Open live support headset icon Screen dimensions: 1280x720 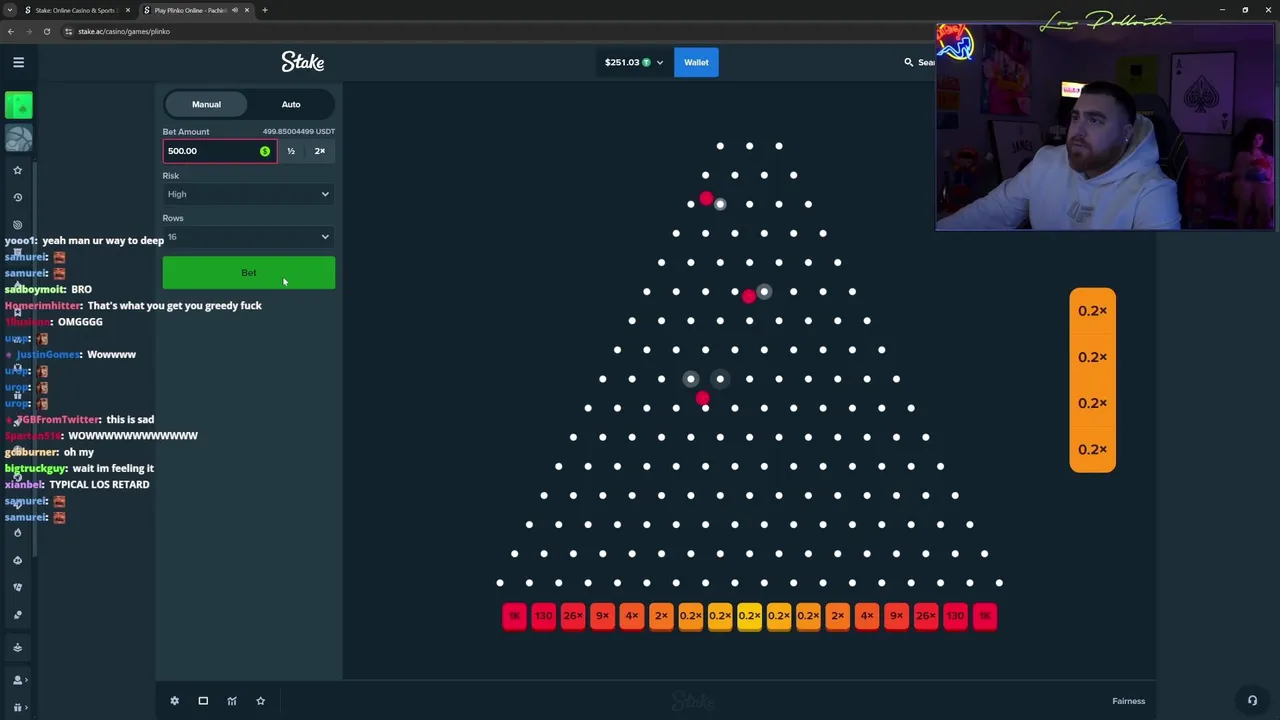(1252, 700)
